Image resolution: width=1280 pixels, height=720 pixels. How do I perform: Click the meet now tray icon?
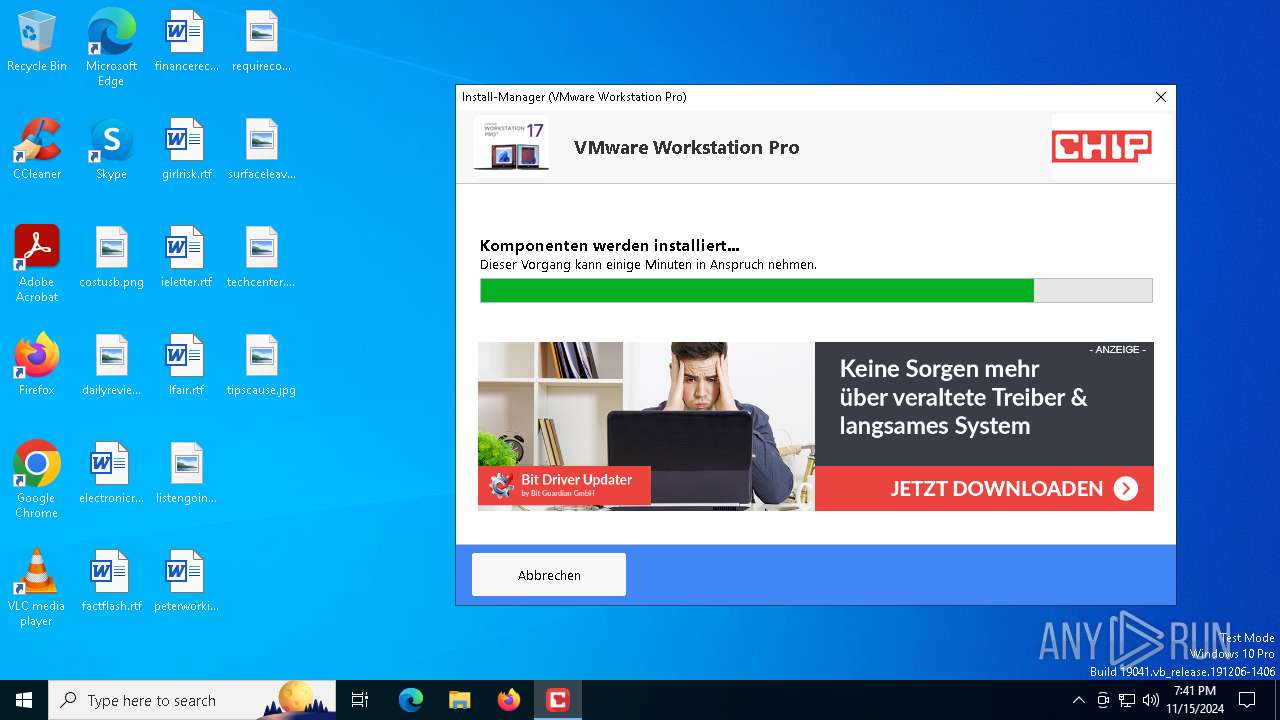coord(1103,700)
